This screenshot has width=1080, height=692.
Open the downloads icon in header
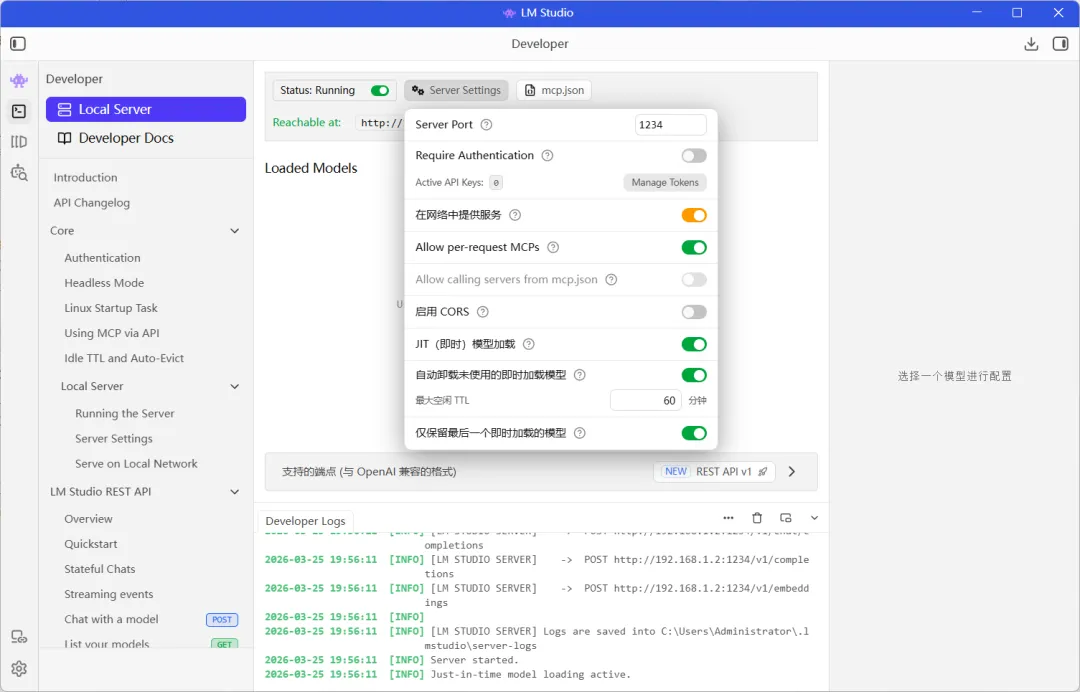pos(1031,44)
